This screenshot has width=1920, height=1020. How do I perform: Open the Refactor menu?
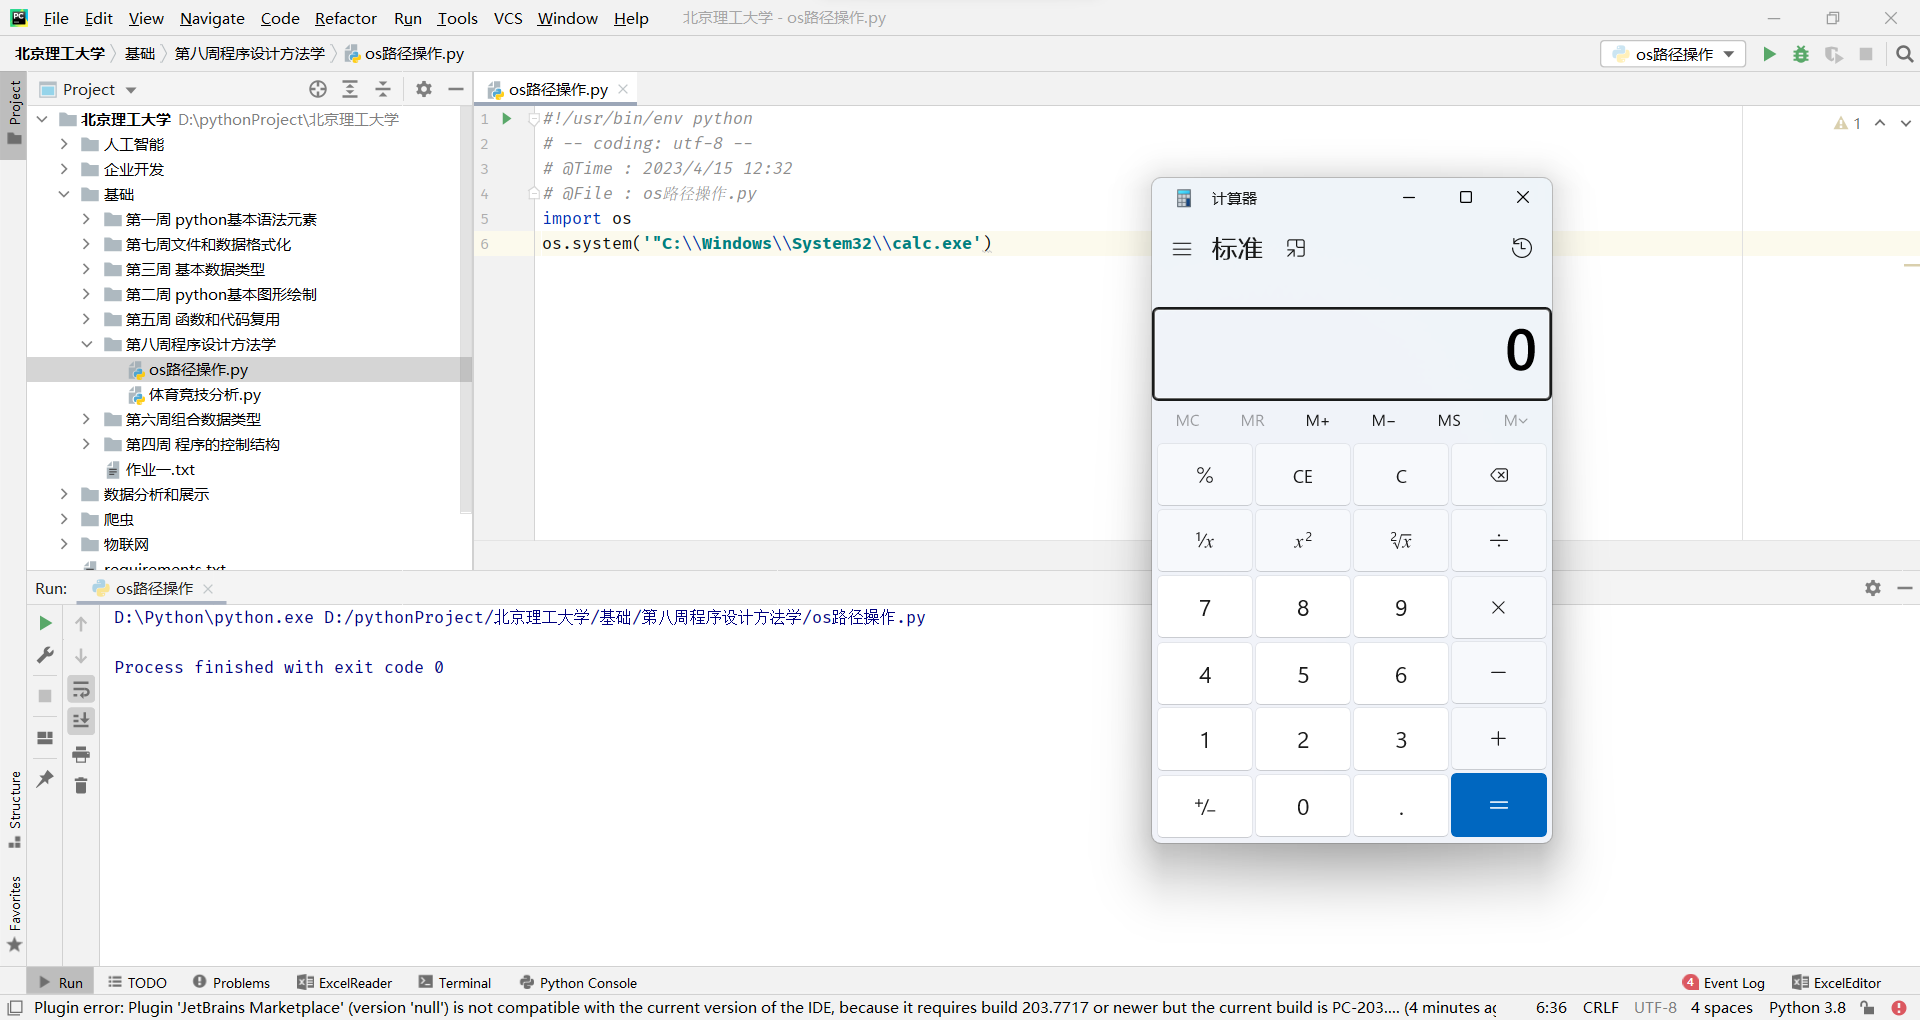(x=345, y=18)
